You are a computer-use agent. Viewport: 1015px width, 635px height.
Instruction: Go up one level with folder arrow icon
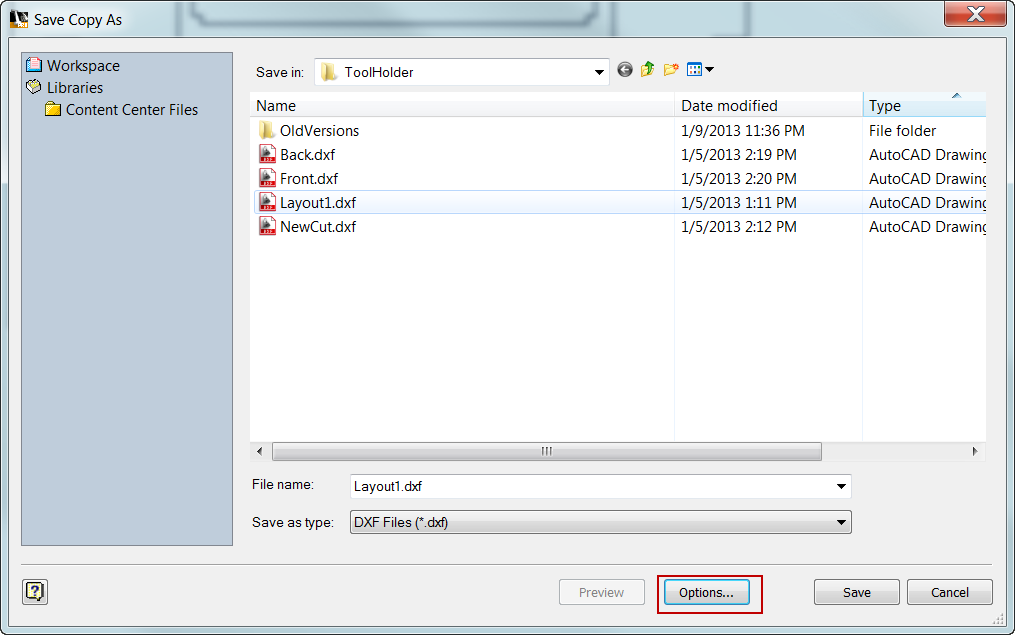tap(647, 71)
